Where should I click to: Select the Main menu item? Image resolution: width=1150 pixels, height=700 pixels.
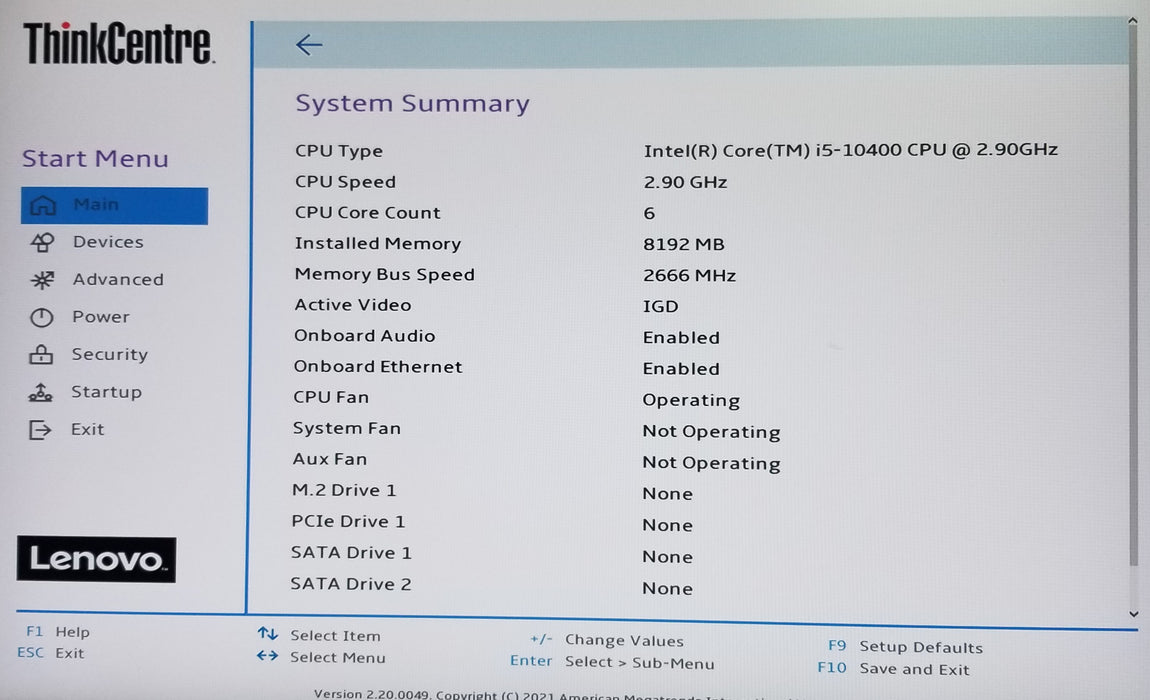[x=114, y=205]
